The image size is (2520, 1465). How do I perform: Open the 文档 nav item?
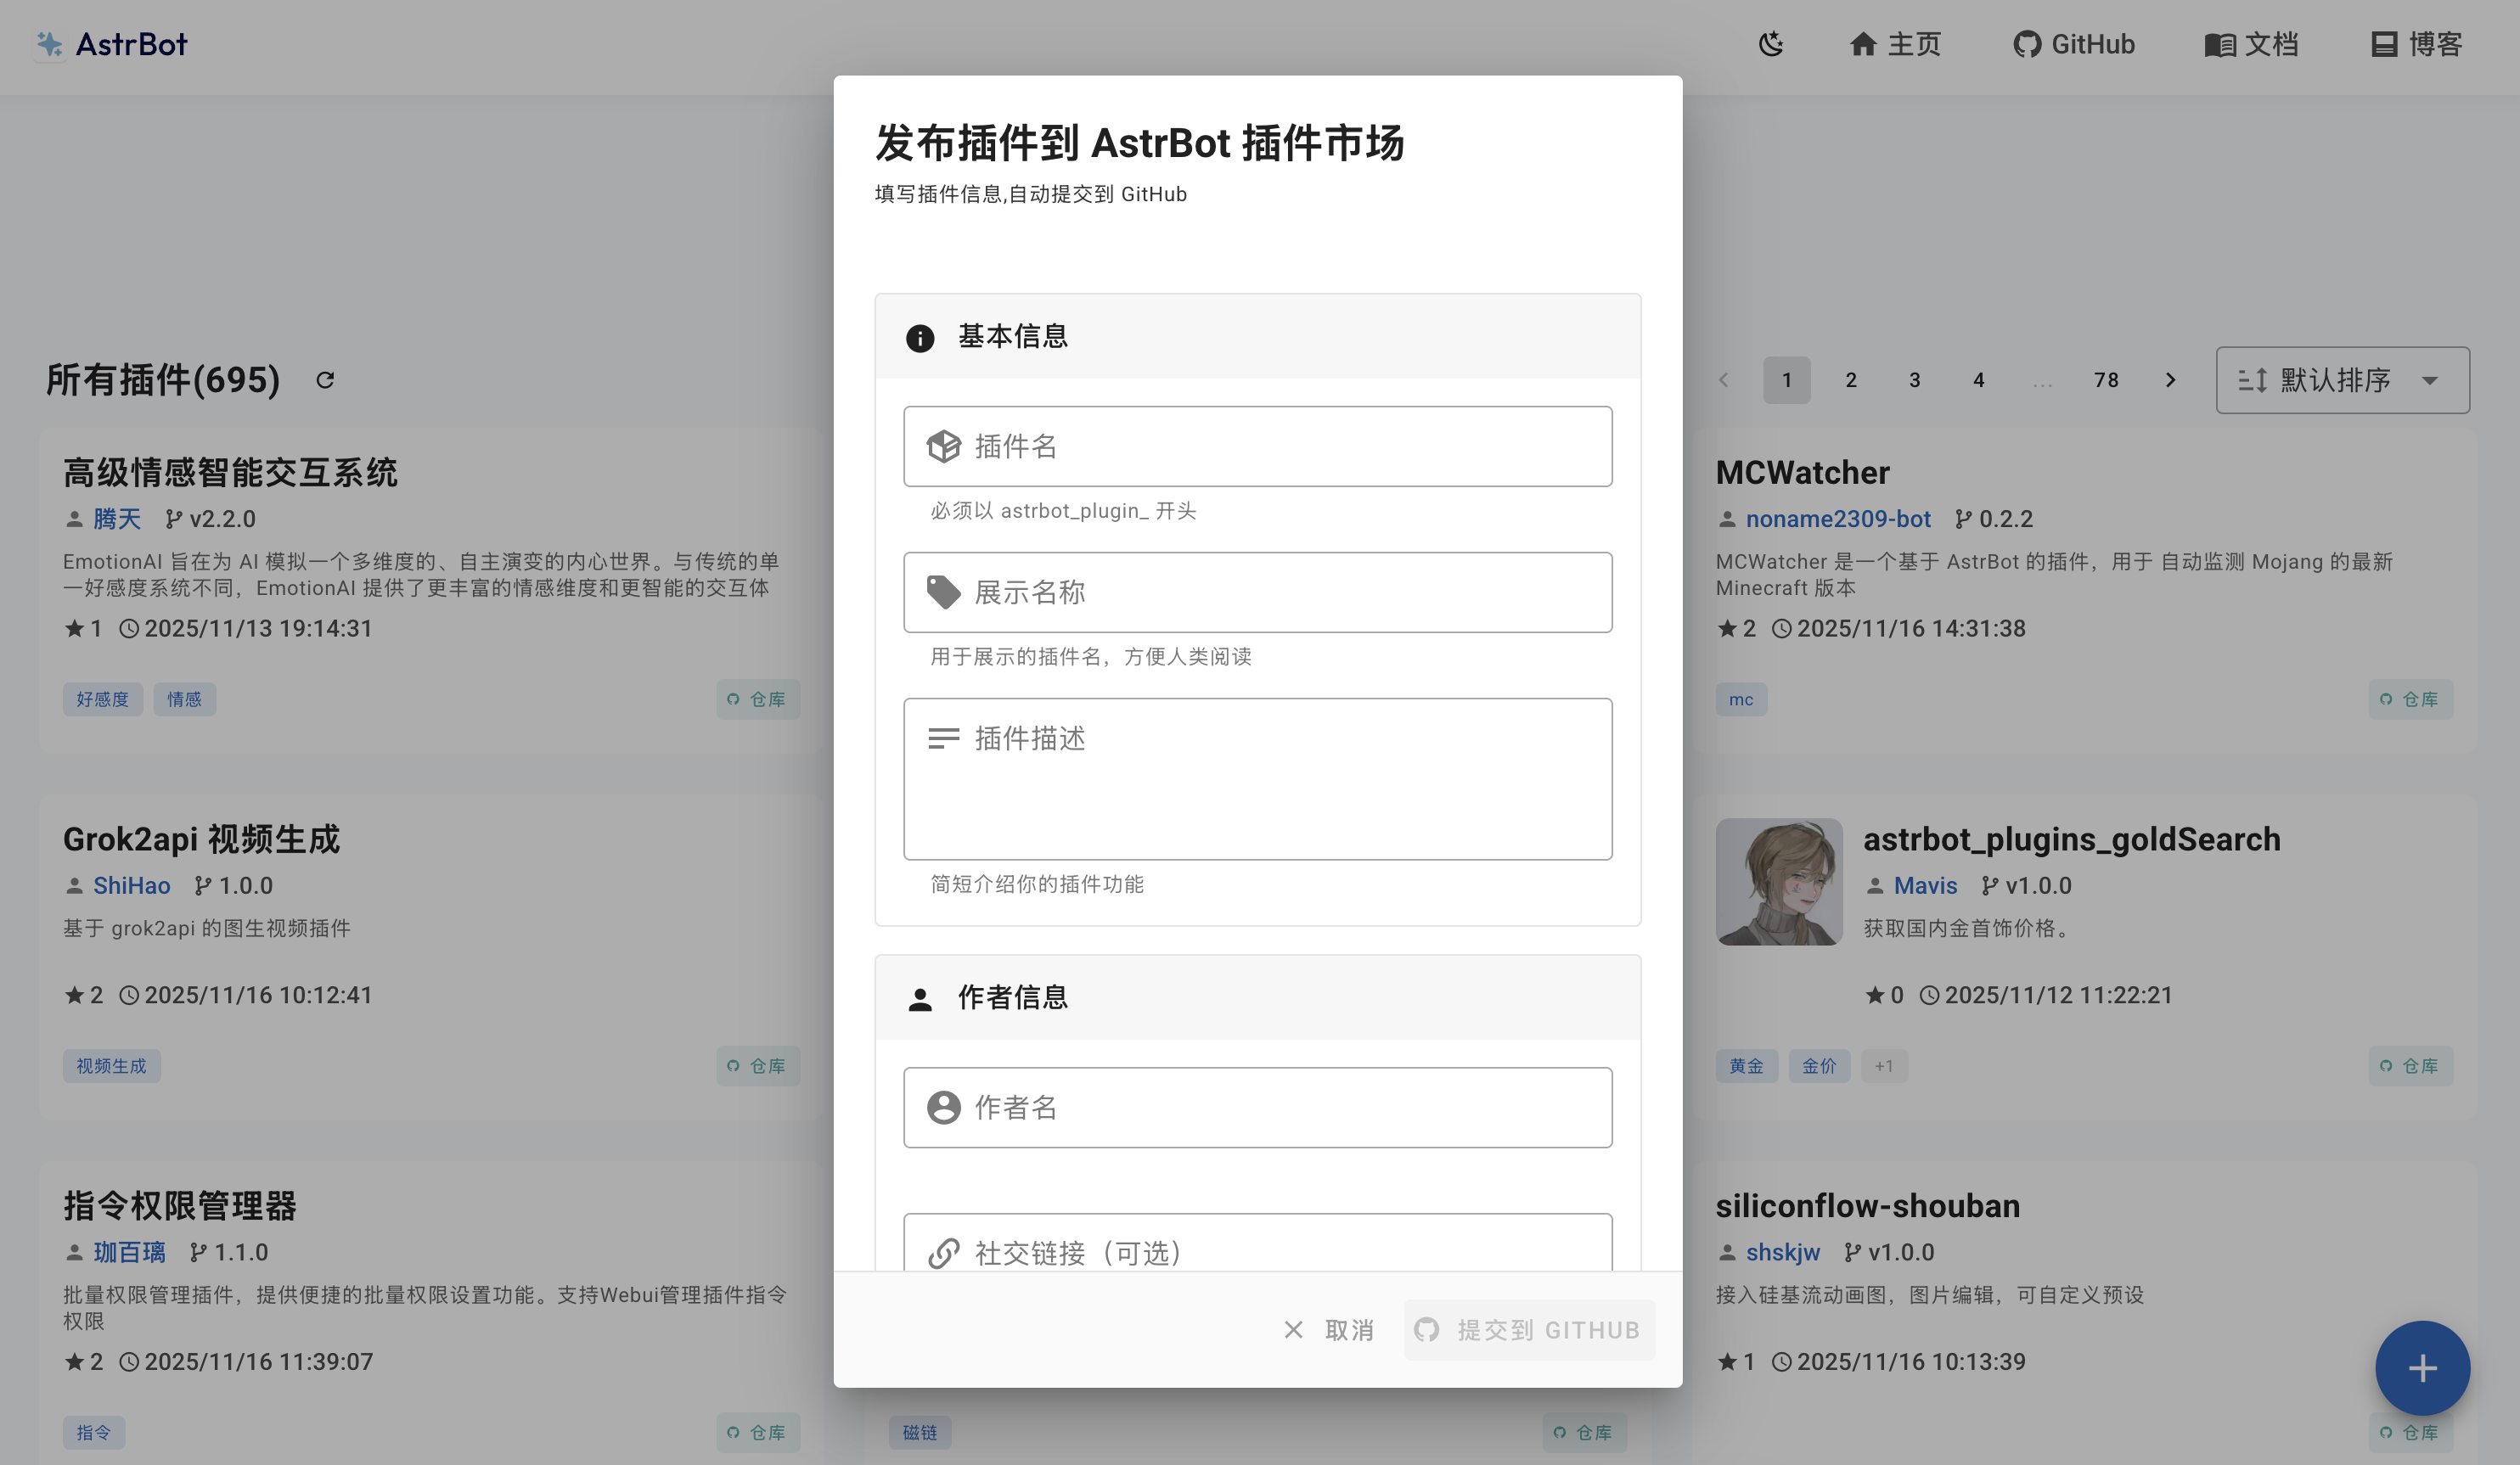coord(2251,44)
